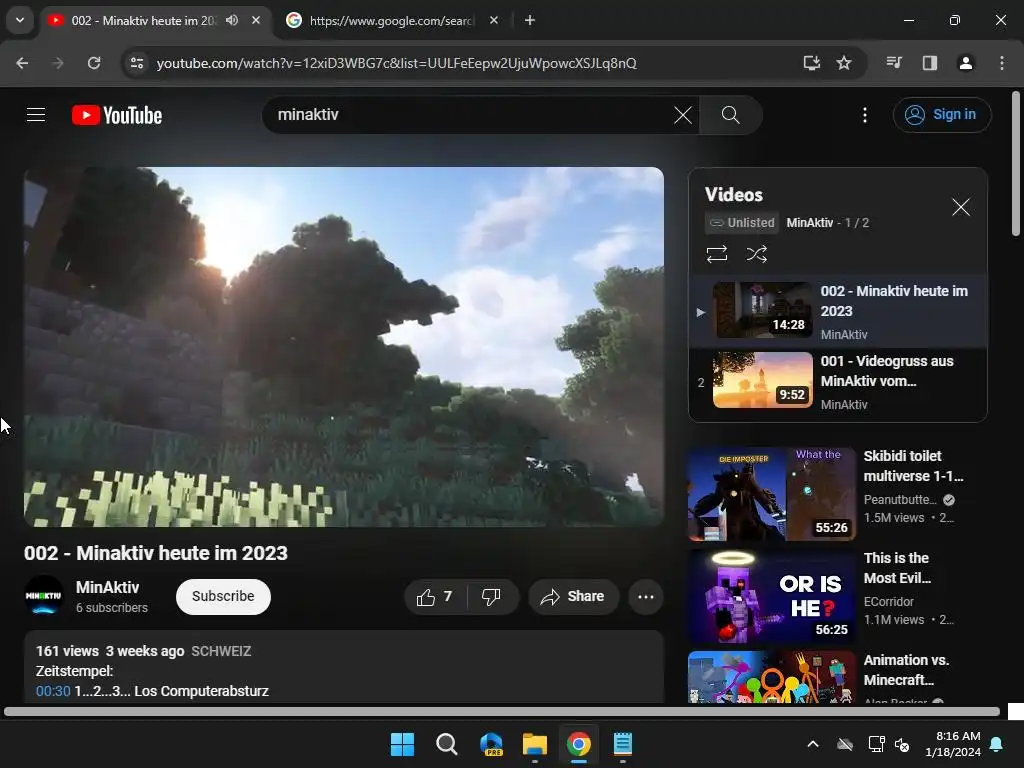Toggle shuffle playlist
The width and height of the screenshot is (1024, 768).
point(756,253)
